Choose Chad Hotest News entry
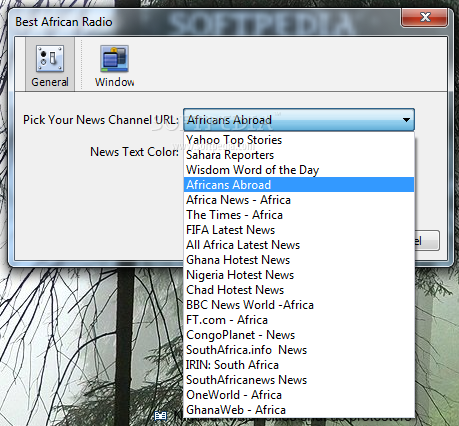 click(x=299, y=290)
